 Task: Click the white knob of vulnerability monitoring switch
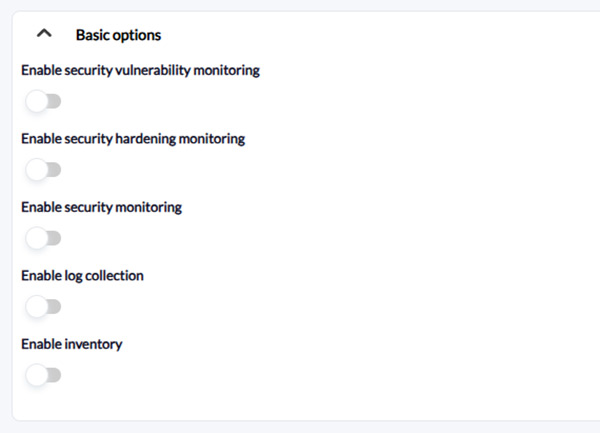point(37,101)
